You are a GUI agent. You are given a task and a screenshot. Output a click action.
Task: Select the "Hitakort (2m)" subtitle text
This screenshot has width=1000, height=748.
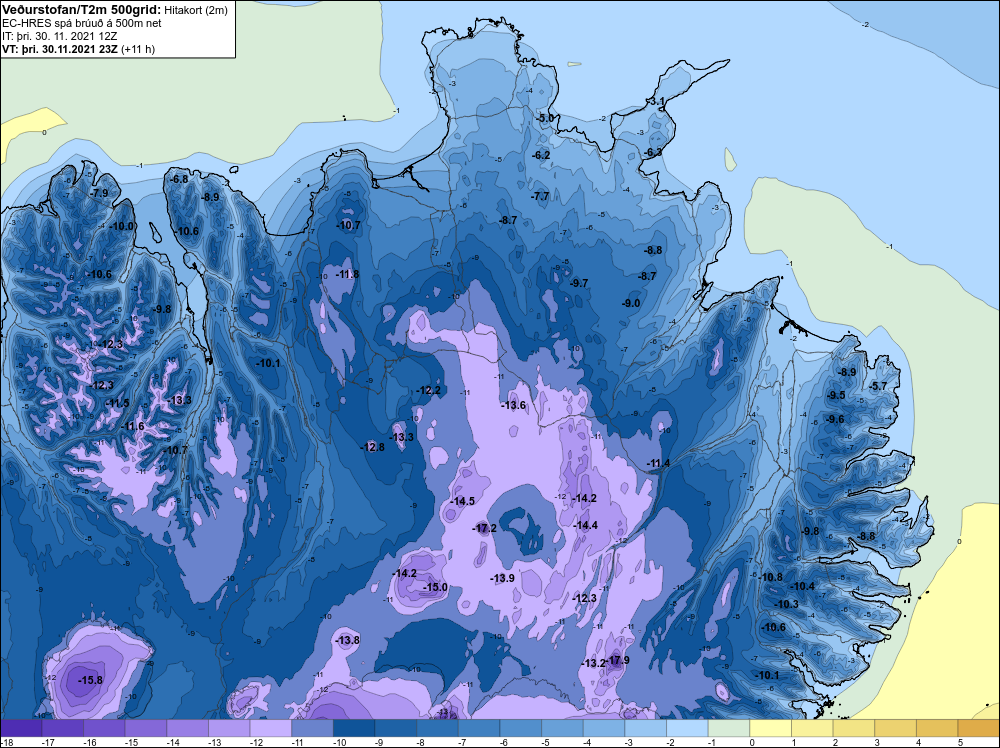(196, 10)
